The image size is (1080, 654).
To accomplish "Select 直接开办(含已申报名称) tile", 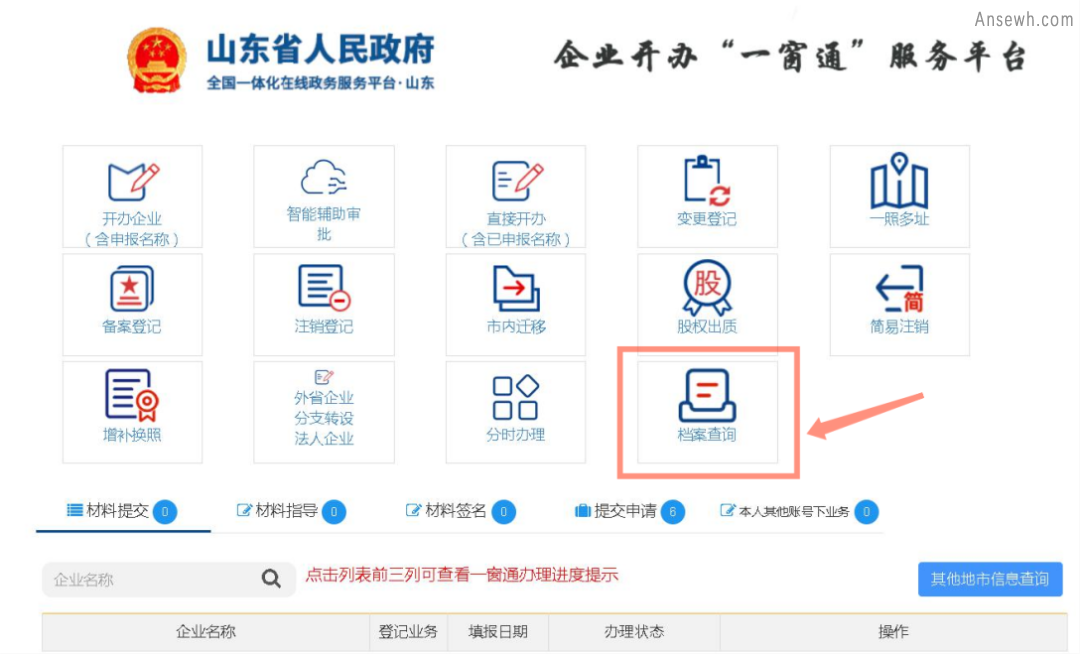I will click(516, 197).
